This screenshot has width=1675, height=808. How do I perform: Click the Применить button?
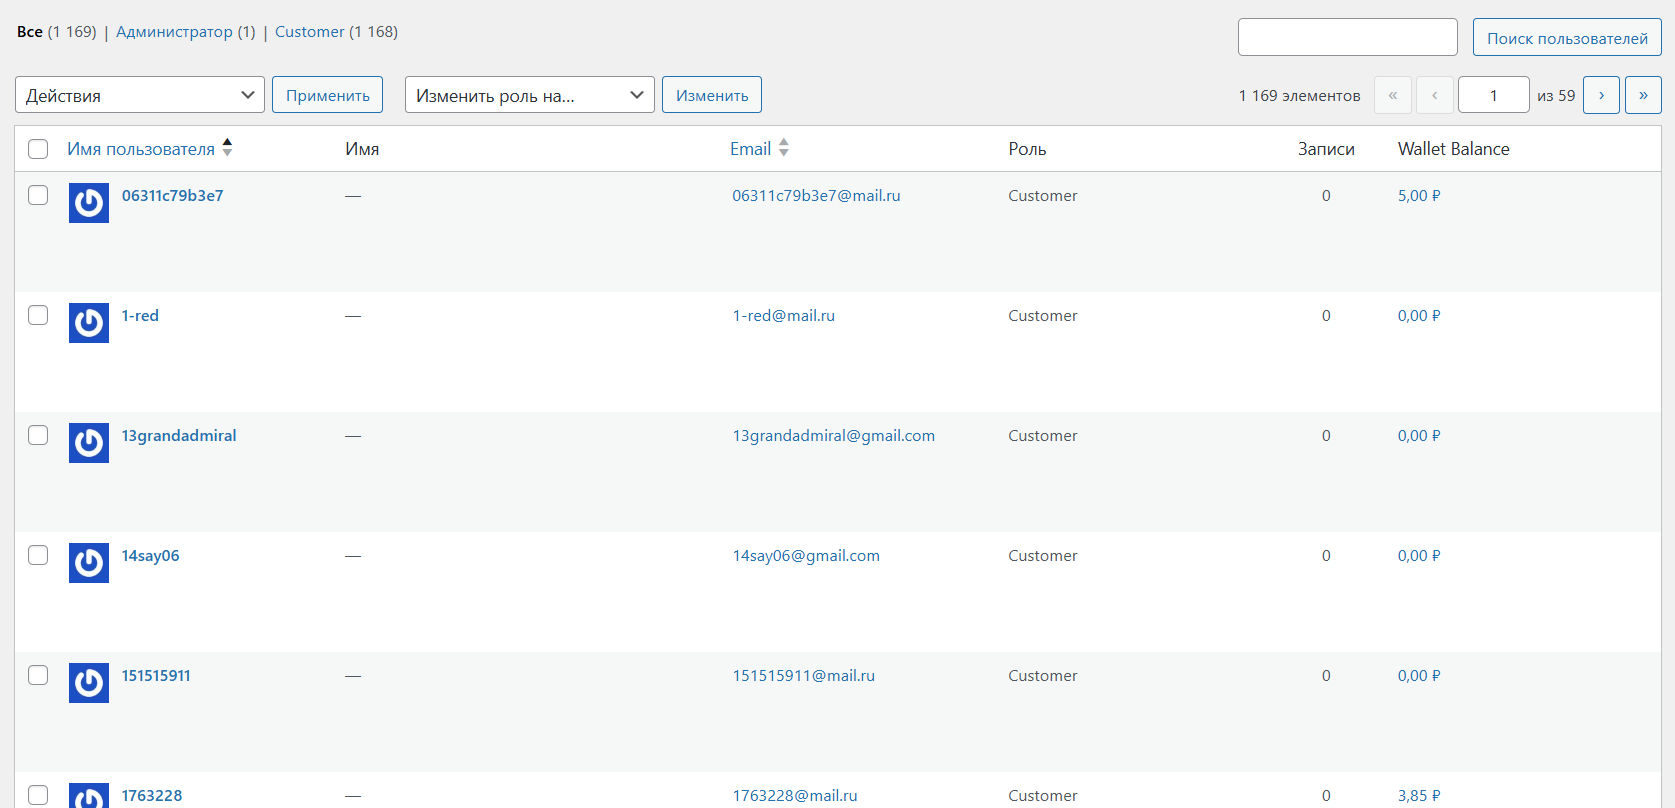327,95
